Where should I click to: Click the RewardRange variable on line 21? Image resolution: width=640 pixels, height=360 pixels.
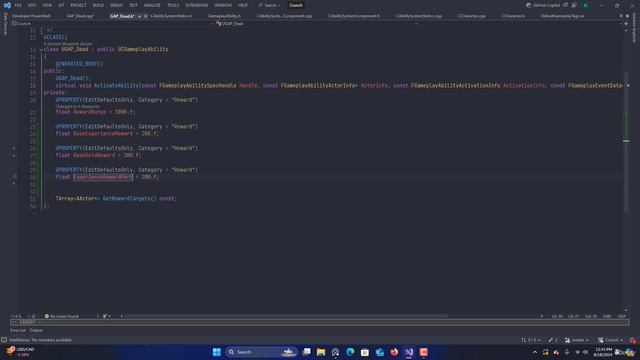(x=90, y=112)
